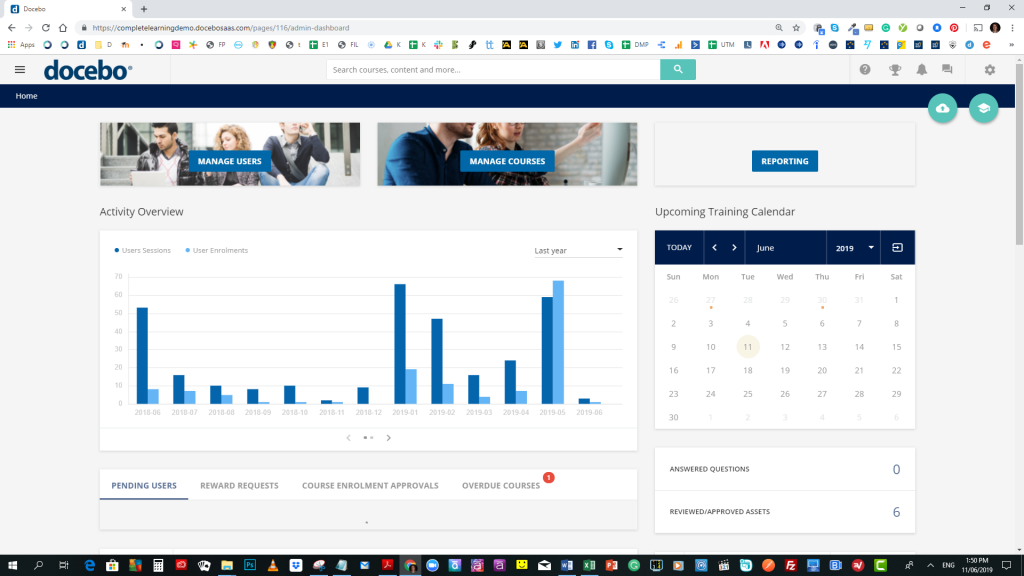Open the messages chat icon

946,70
